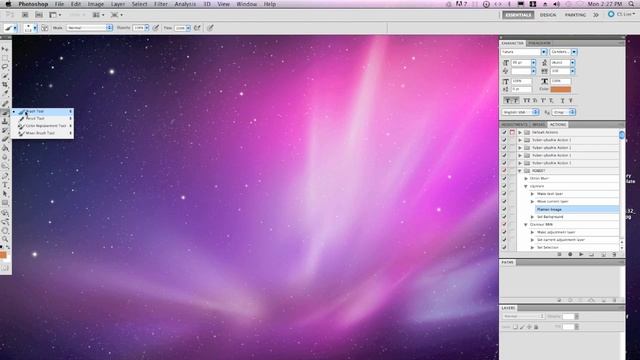
Task: Uncheck the Set Background step checkmark
Action: click(x=504, y=217)
